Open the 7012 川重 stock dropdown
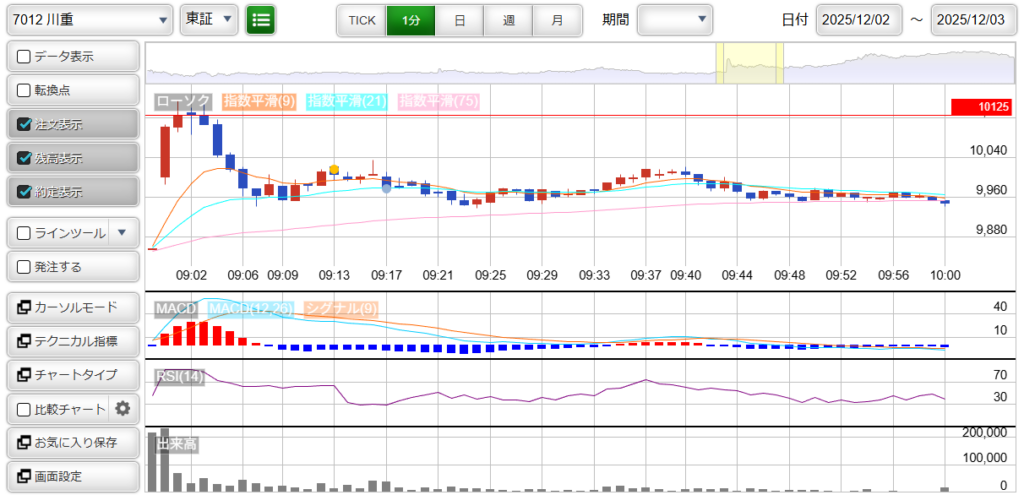The height and width of the screenshot is (495, 1024). [88, 19]
